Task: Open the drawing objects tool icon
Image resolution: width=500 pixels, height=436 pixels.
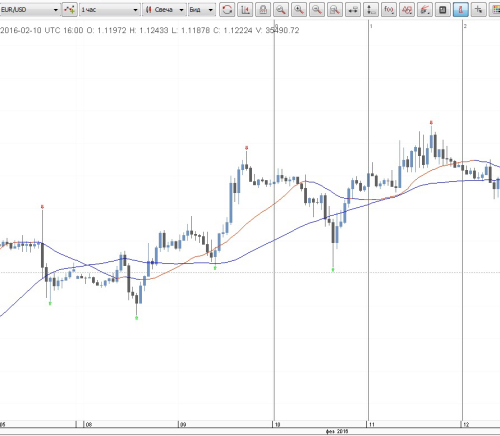Action: tap(407, 10)
